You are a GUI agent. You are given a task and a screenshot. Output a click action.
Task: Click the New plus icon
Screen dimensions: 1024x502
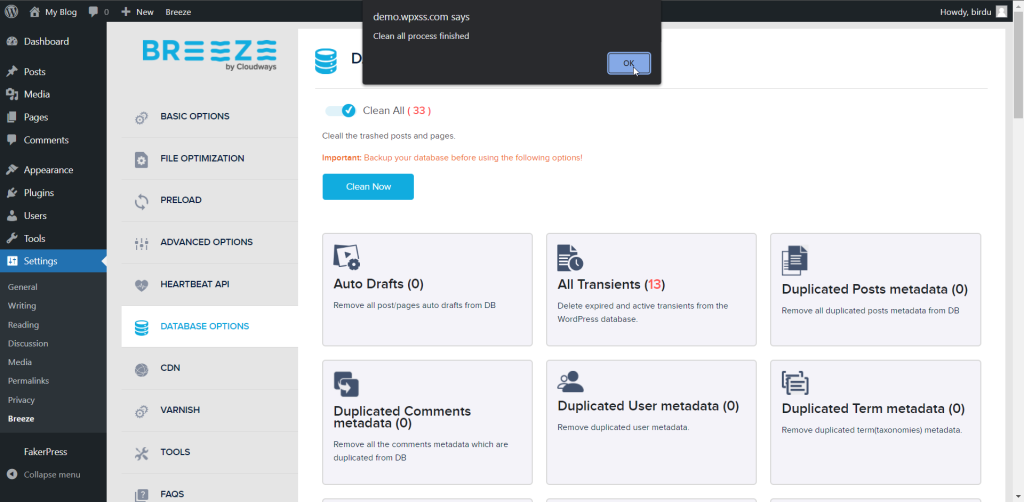tap(126, 12)
